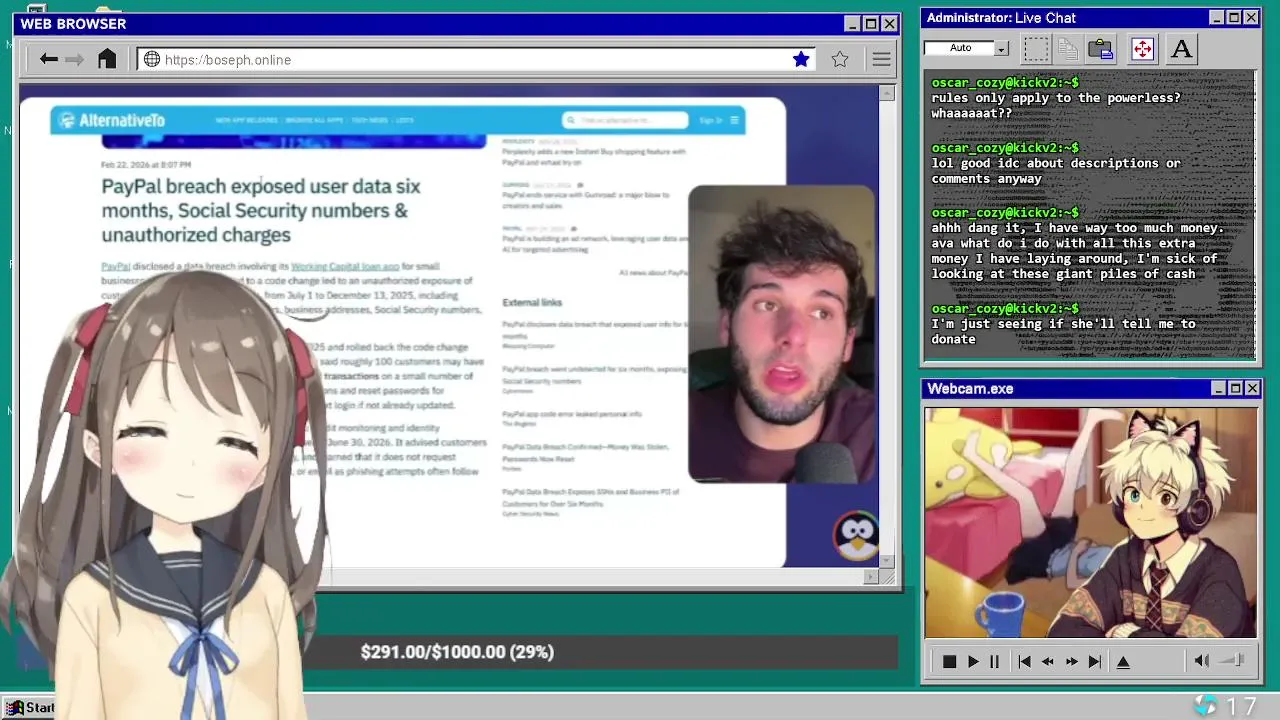
Task: Open the browser home page icon
Action: (x=107, y=59)
